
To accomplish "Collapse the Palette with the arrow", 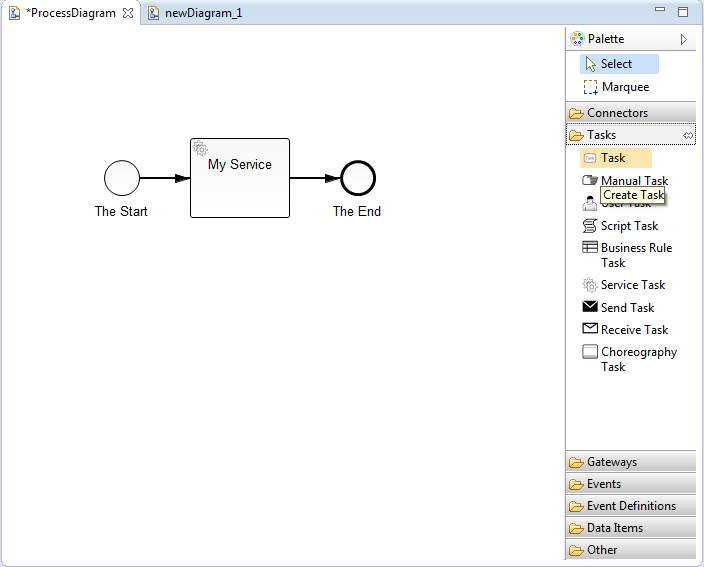I will tap(683, 40).
